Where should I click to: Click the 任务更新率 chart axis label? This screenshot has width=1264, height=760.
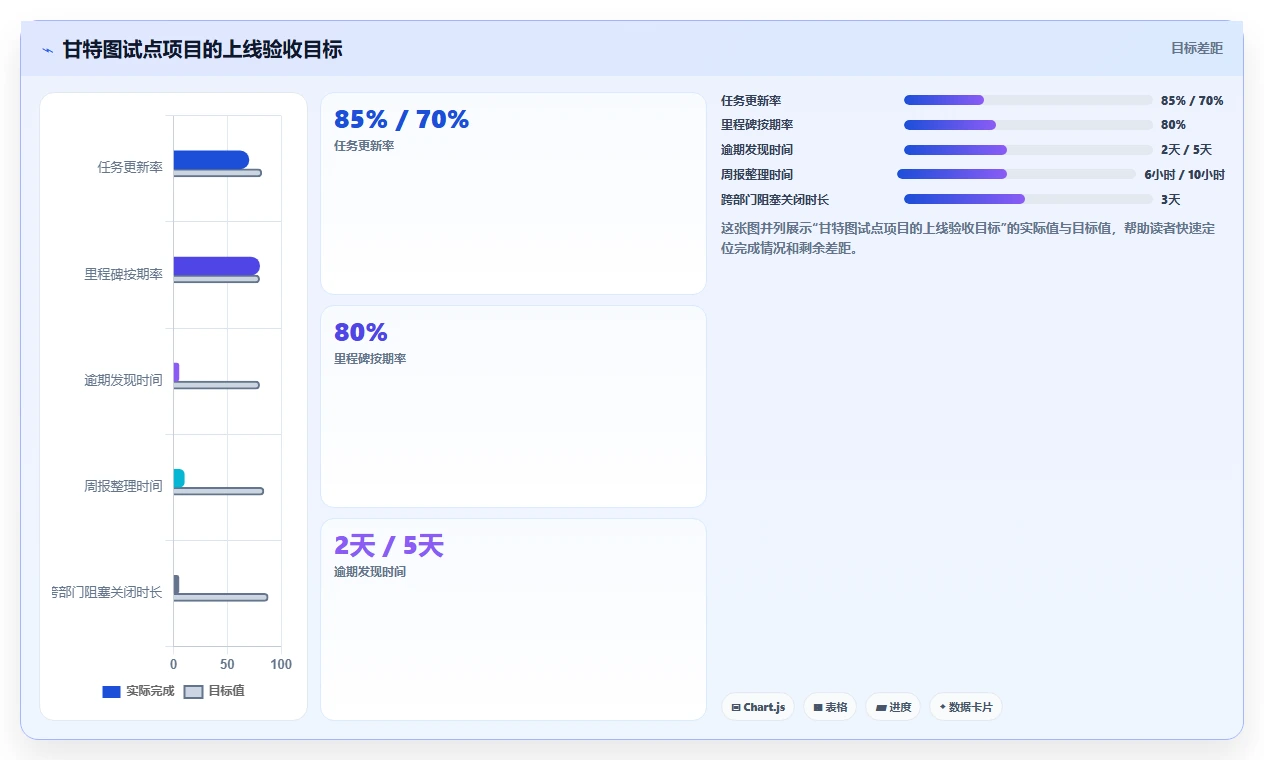130,168
